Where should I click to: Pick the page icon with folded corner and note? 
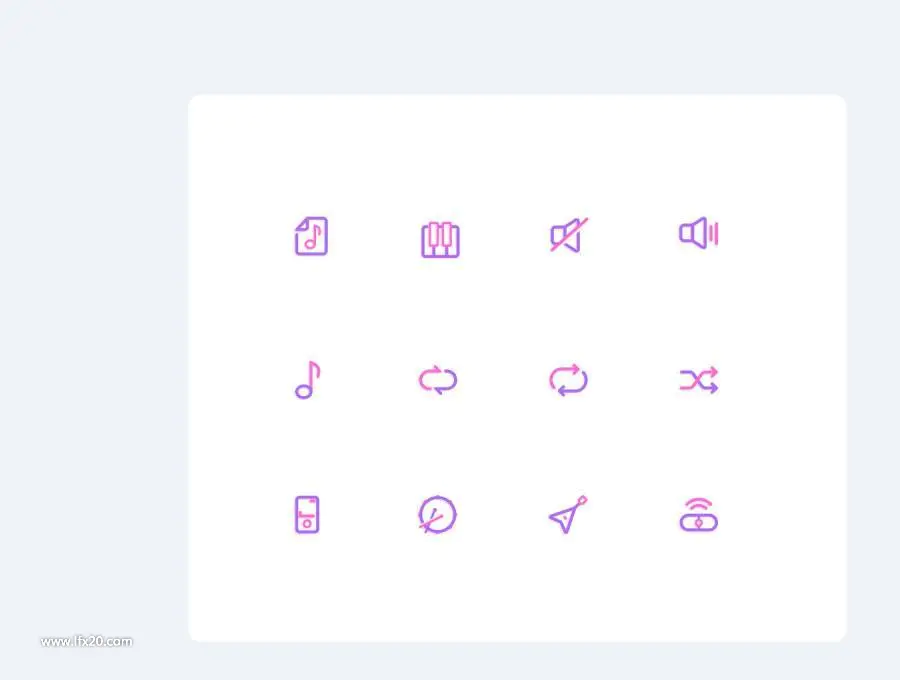[x=311, y=236]
